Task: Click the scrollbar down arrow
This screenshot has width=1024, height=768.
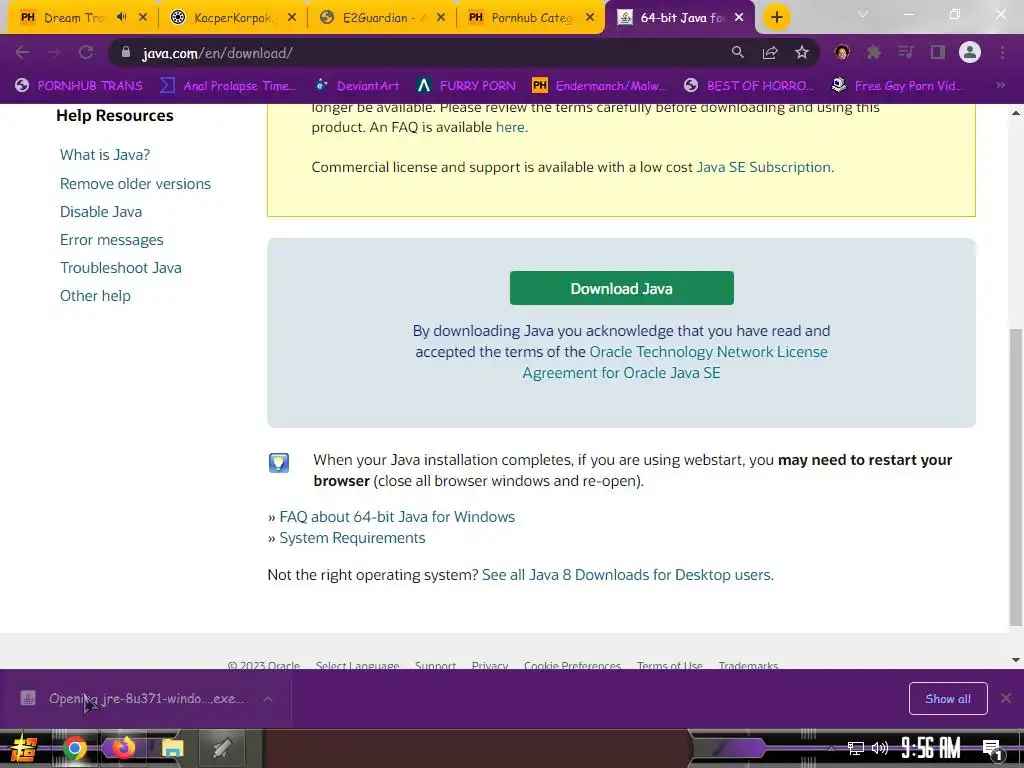Action: tap(1016, 660)
